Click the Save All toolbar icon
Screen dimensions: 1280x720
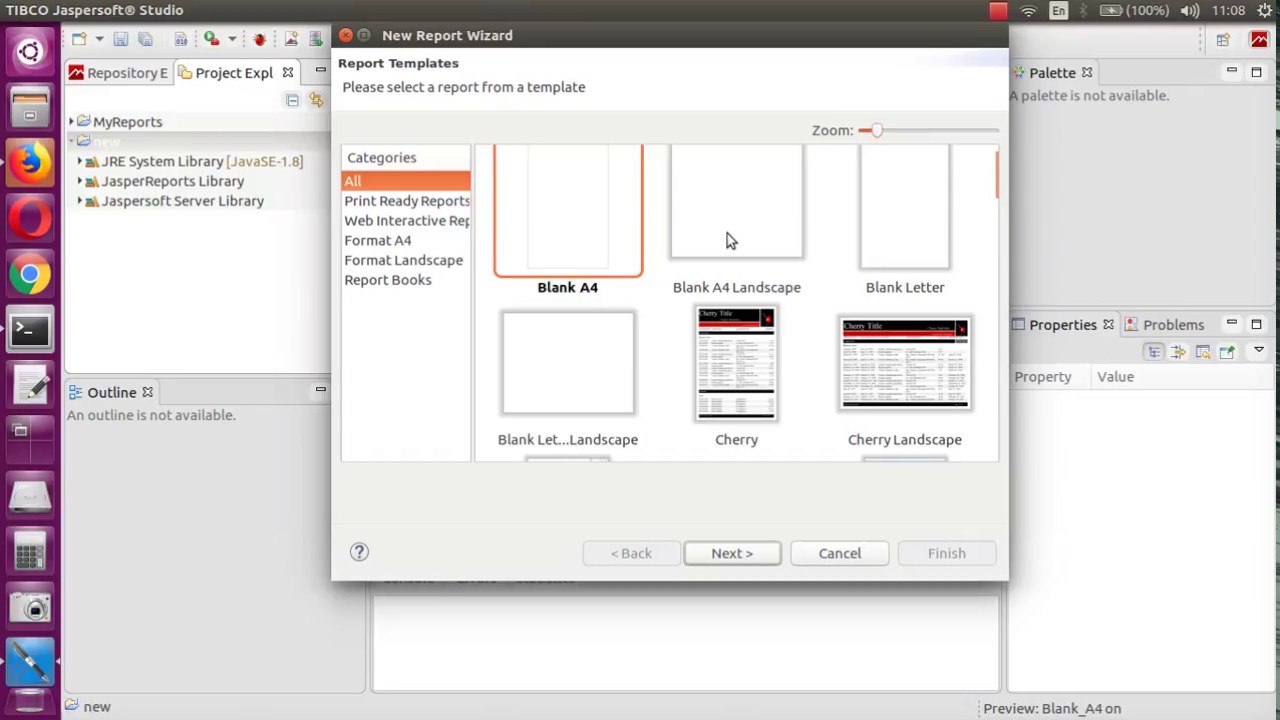pos(145,39)
